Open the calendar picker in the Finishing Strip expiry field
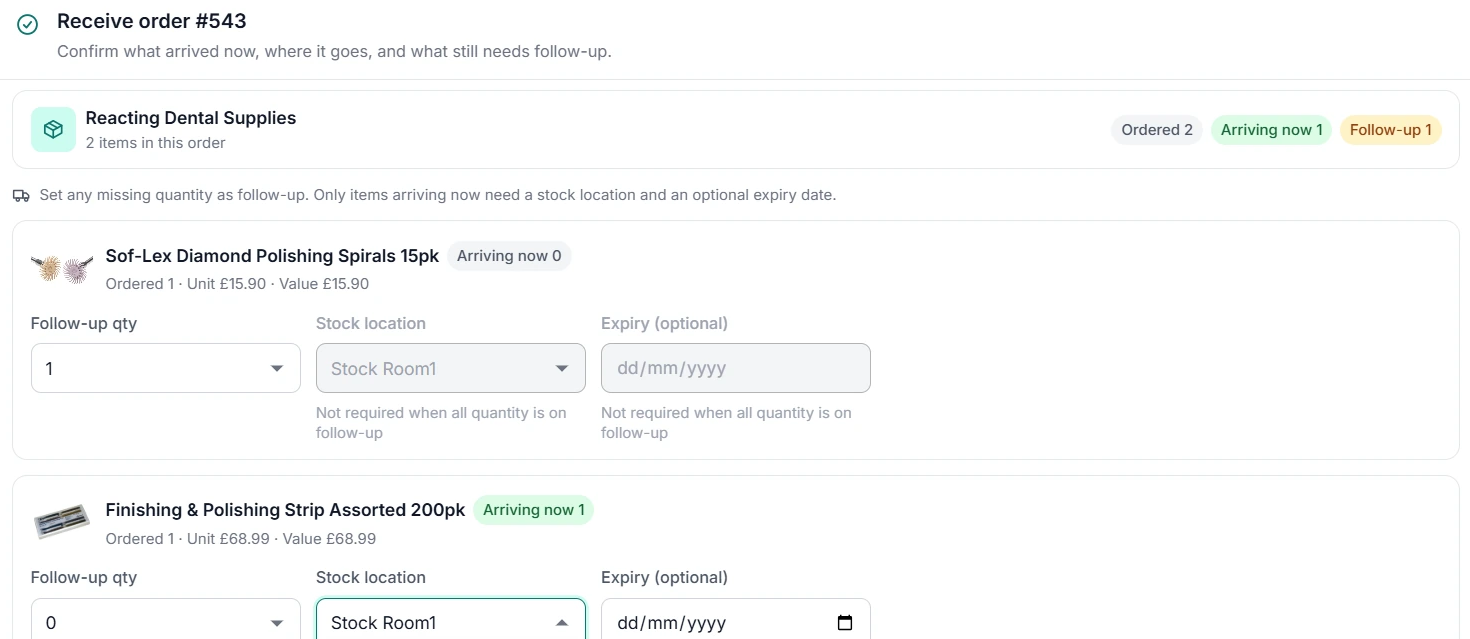This screenshot has height=639, width=1470. point(845,623)
